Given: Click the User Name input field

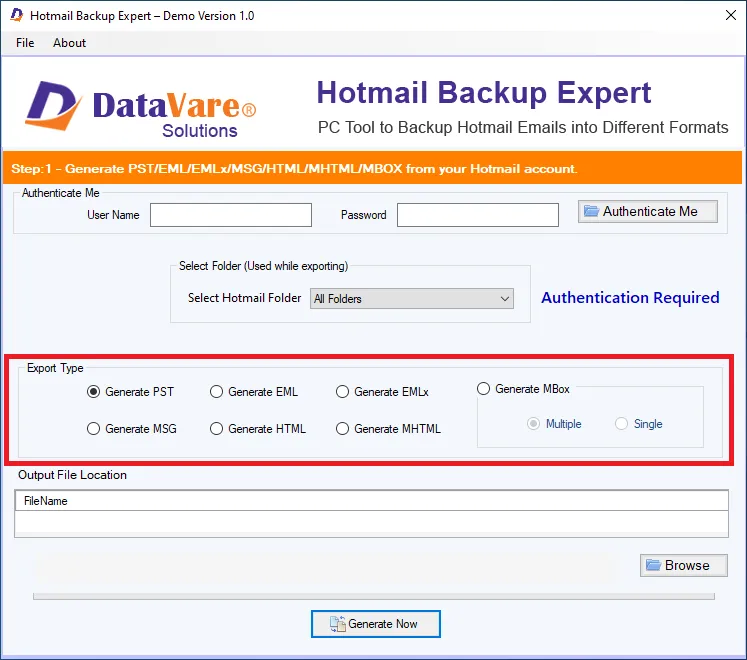Looking at the screenshot, I should click(x=231, y=215).
